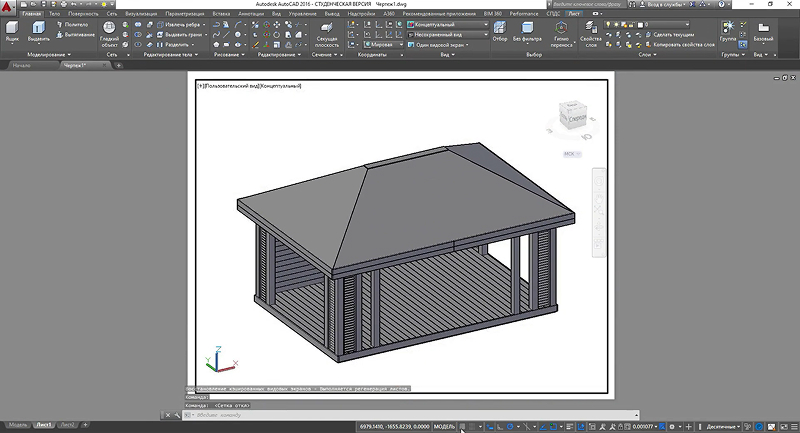
Task: Click the Plot printer icon in quick access
Action: pos(63,4)
